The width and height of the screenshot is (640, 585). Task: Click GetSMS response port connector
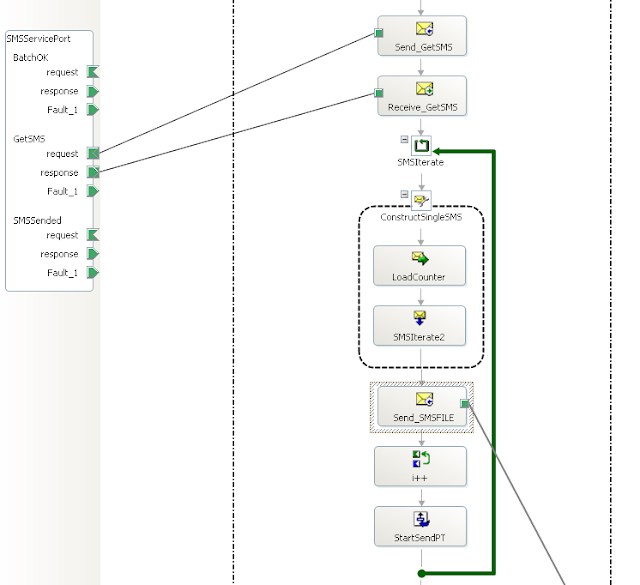pos(93,172)
